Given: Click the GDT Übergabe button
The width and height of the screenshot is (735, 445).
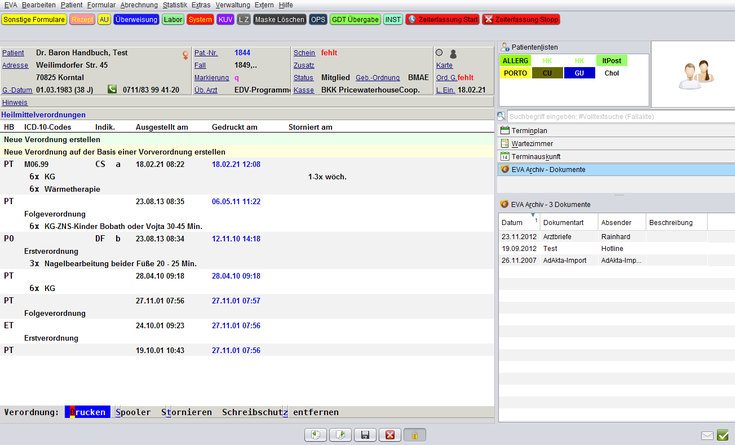Looking at the screenshot, I should click(x=355, y=19).
